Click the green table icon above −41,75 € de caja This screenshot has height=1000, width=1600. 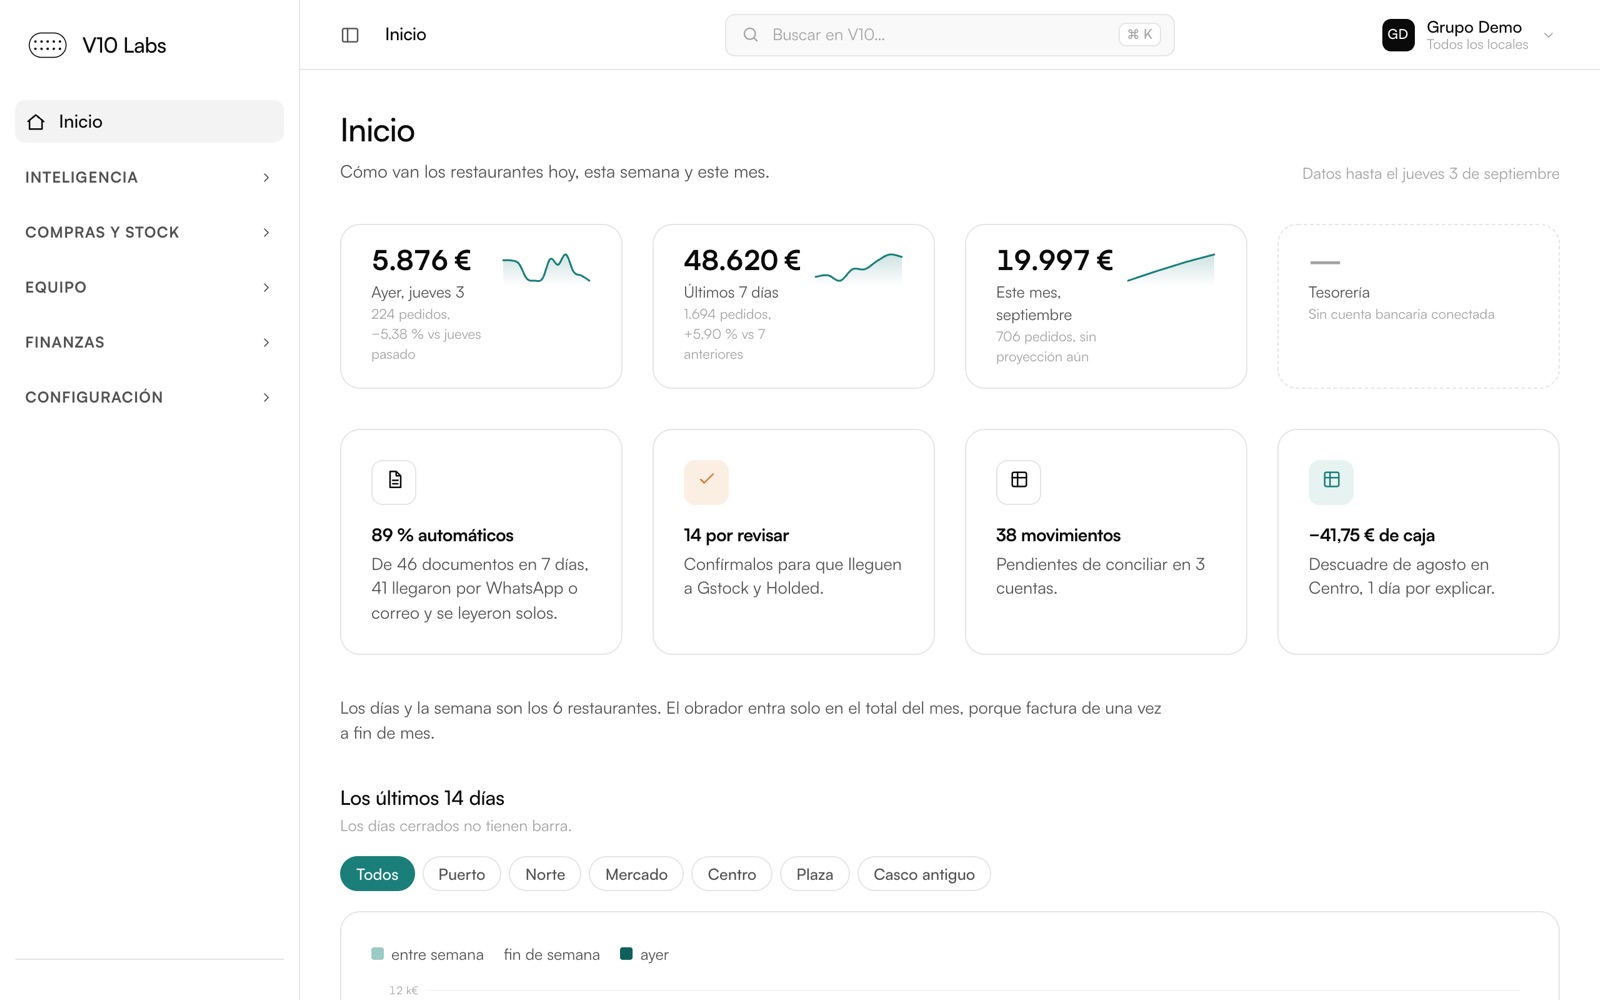(1331, 481)
